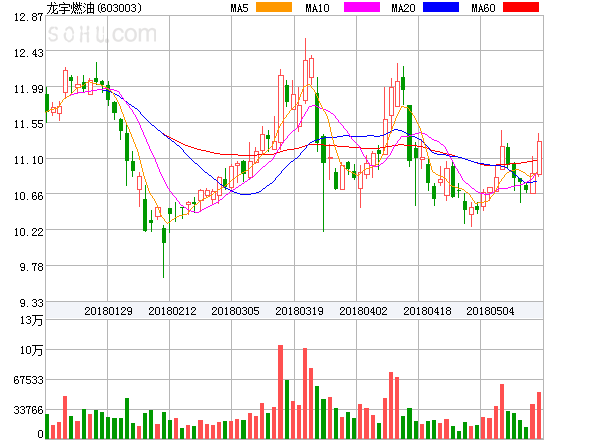
Task: Click the 11.55 price axis label
Action: pos(29,124)
